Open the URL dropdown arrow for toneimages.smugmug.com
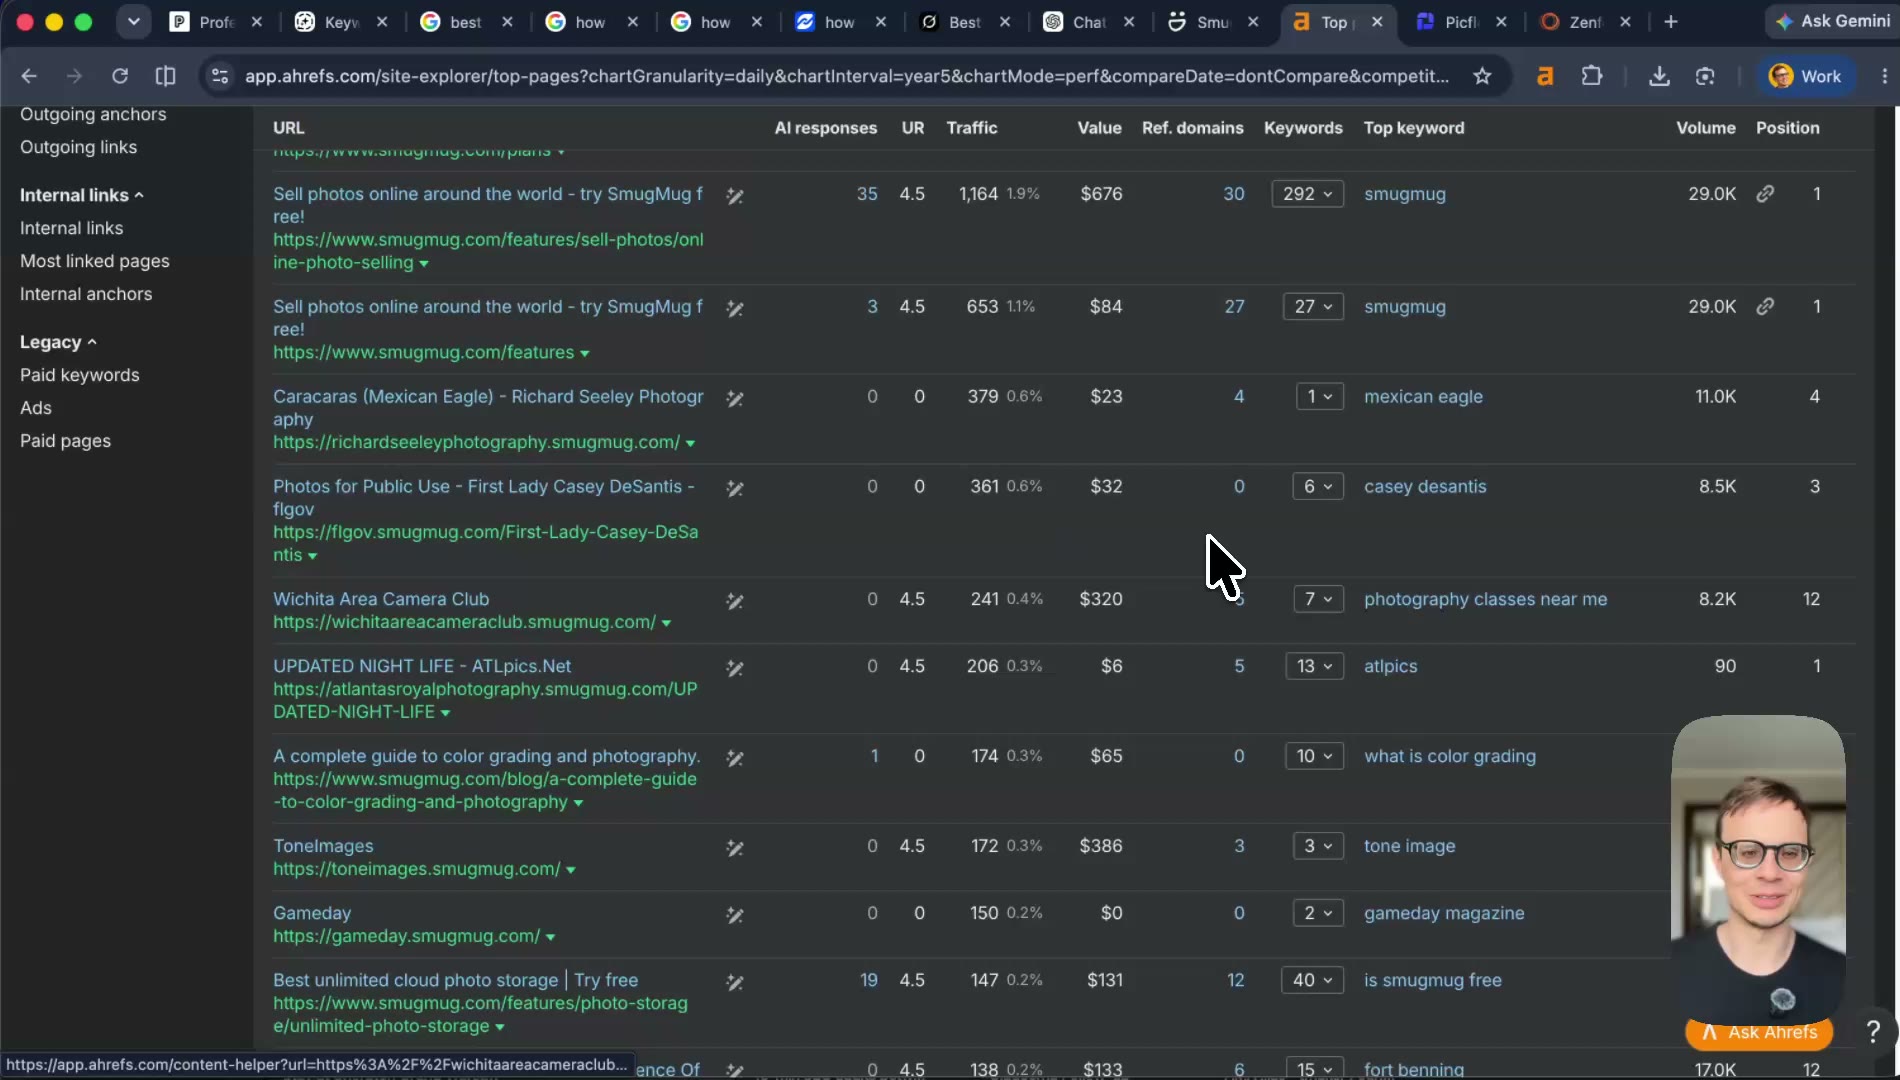Screen dimensions: 1900x1080 (x=570, y=870)
